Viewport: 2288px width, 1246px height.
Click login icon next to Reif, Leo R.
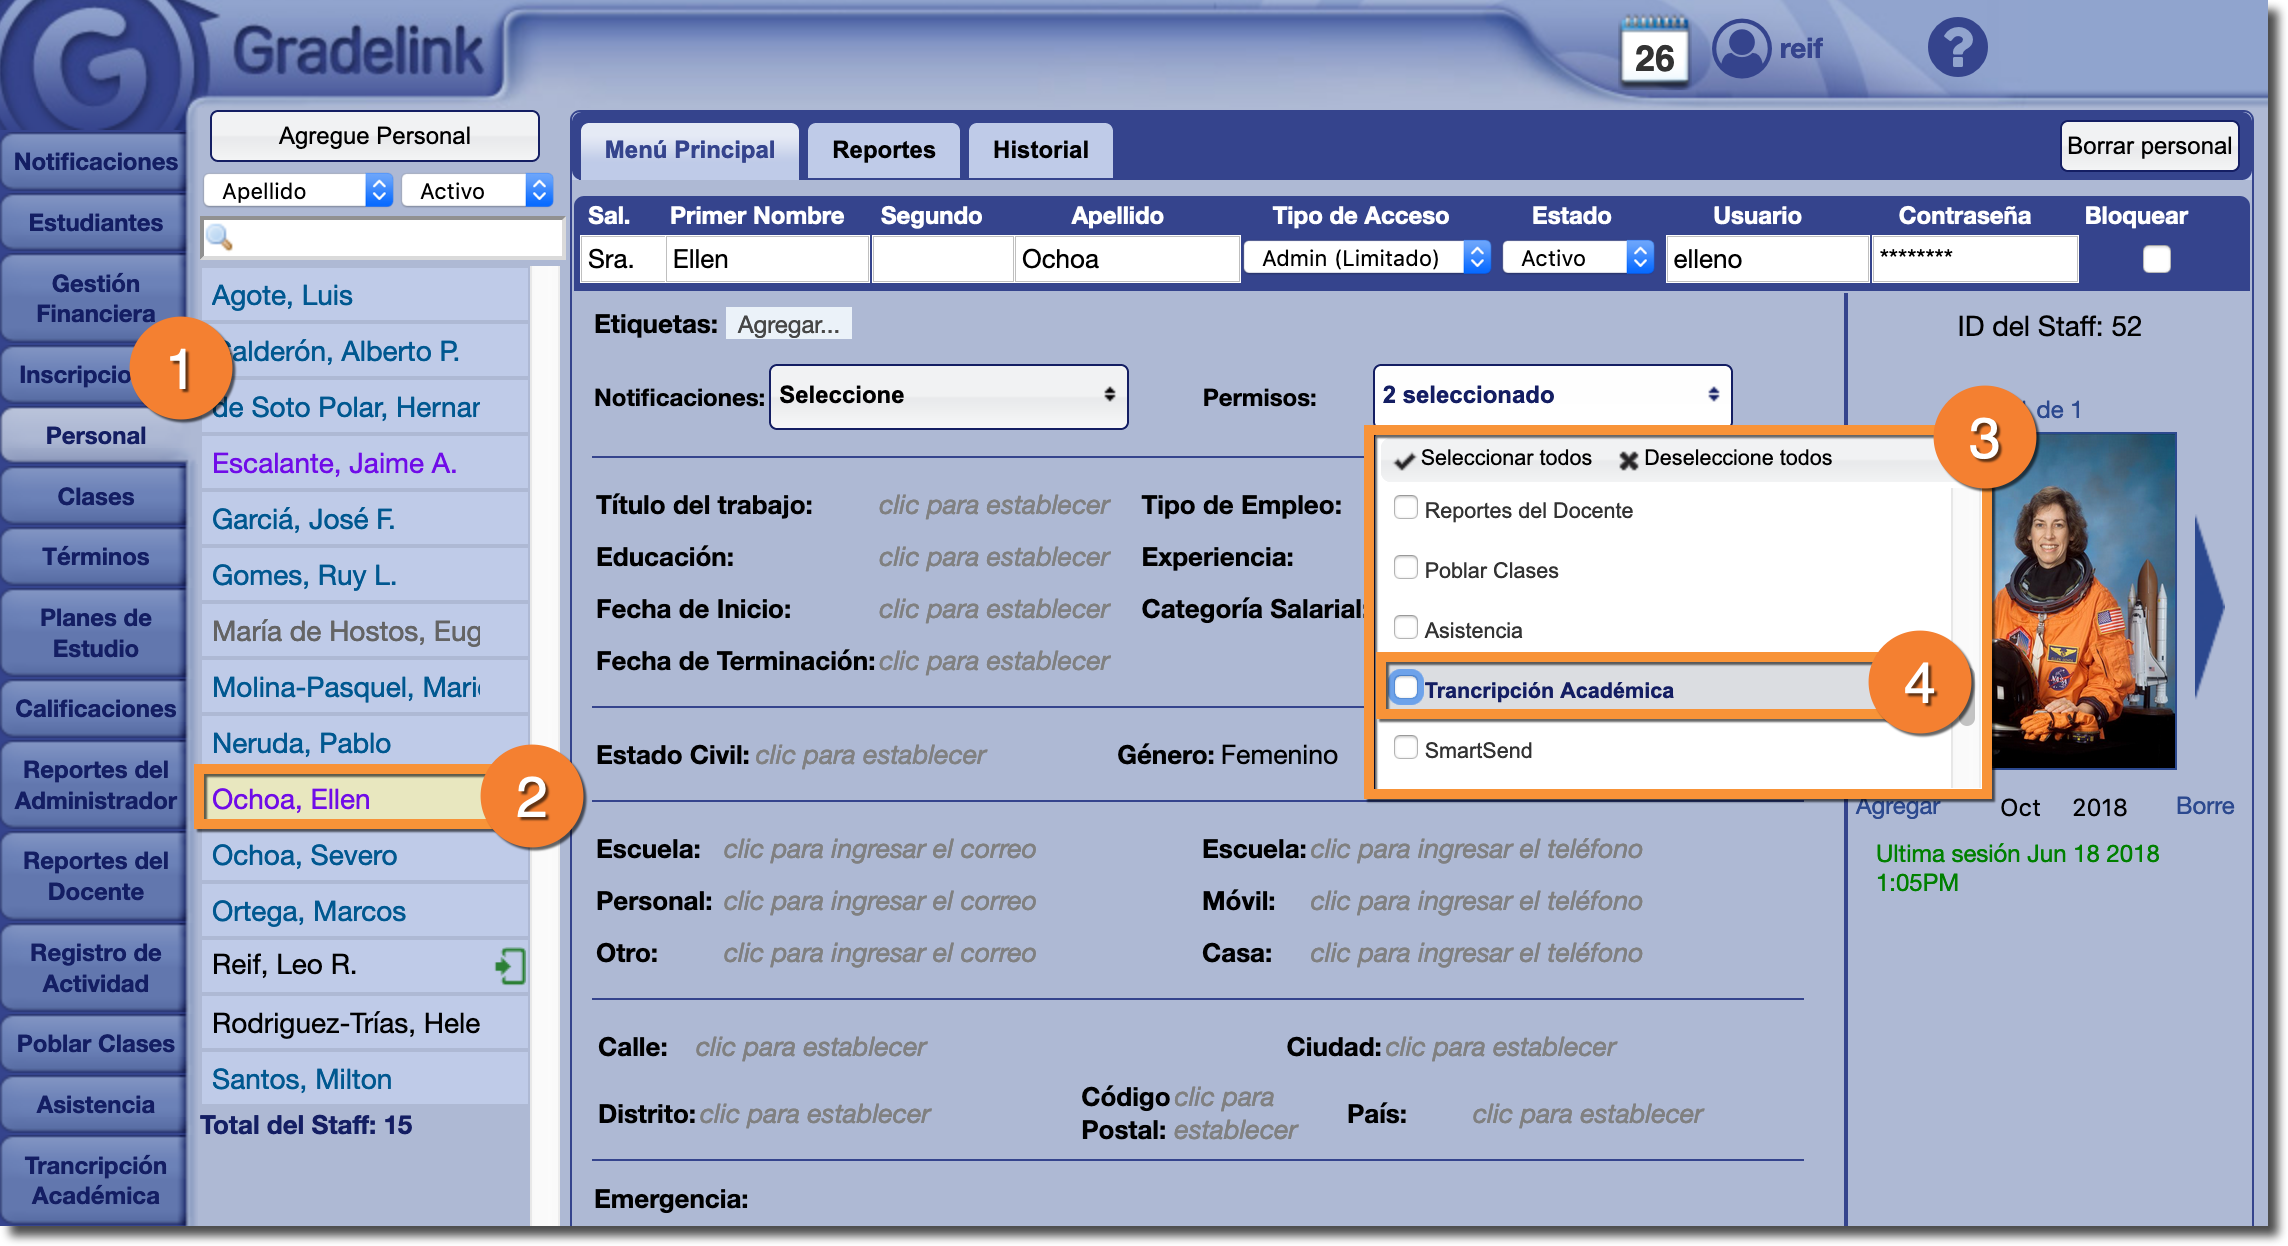pos(510,966)
